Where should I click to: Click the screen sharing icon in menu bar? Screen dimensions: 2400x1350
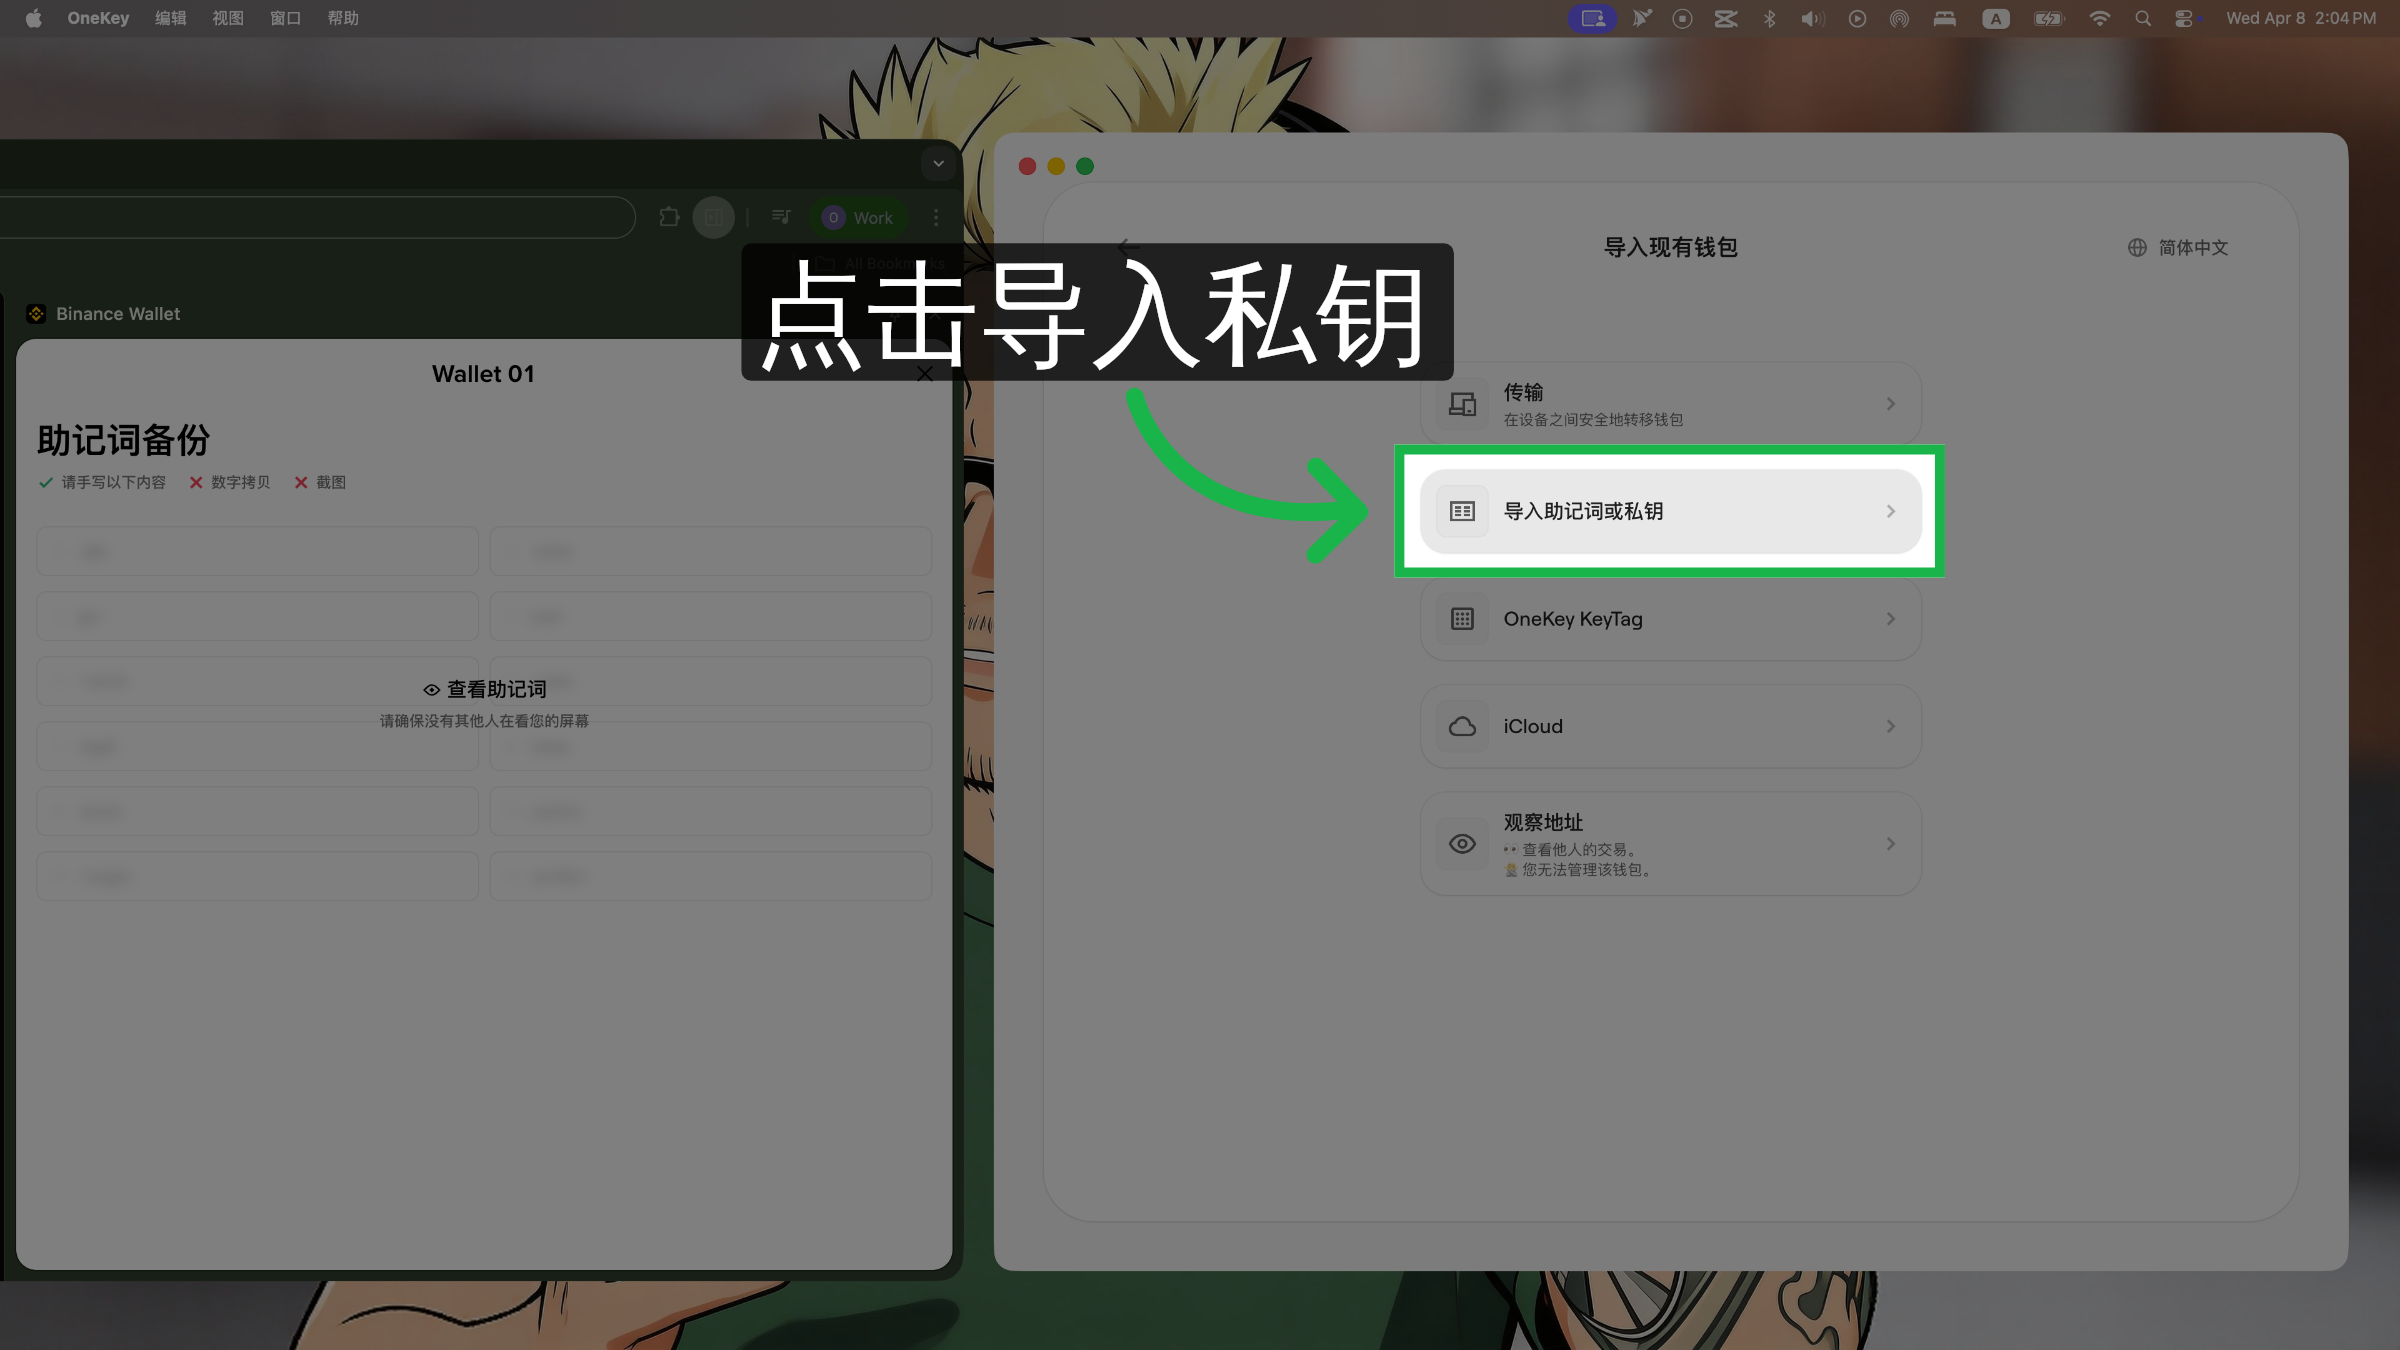pos(1592,18)
